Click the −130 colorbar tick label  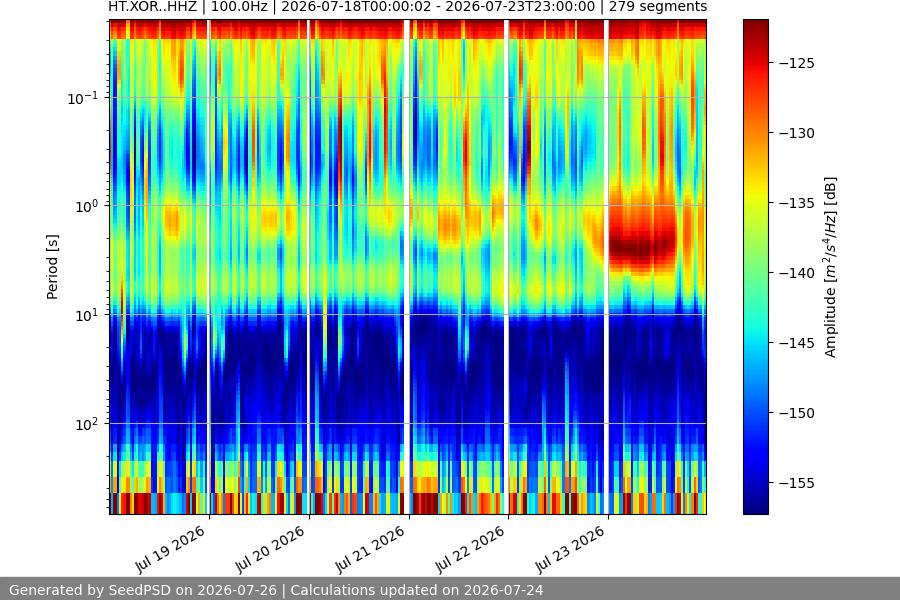797,133
